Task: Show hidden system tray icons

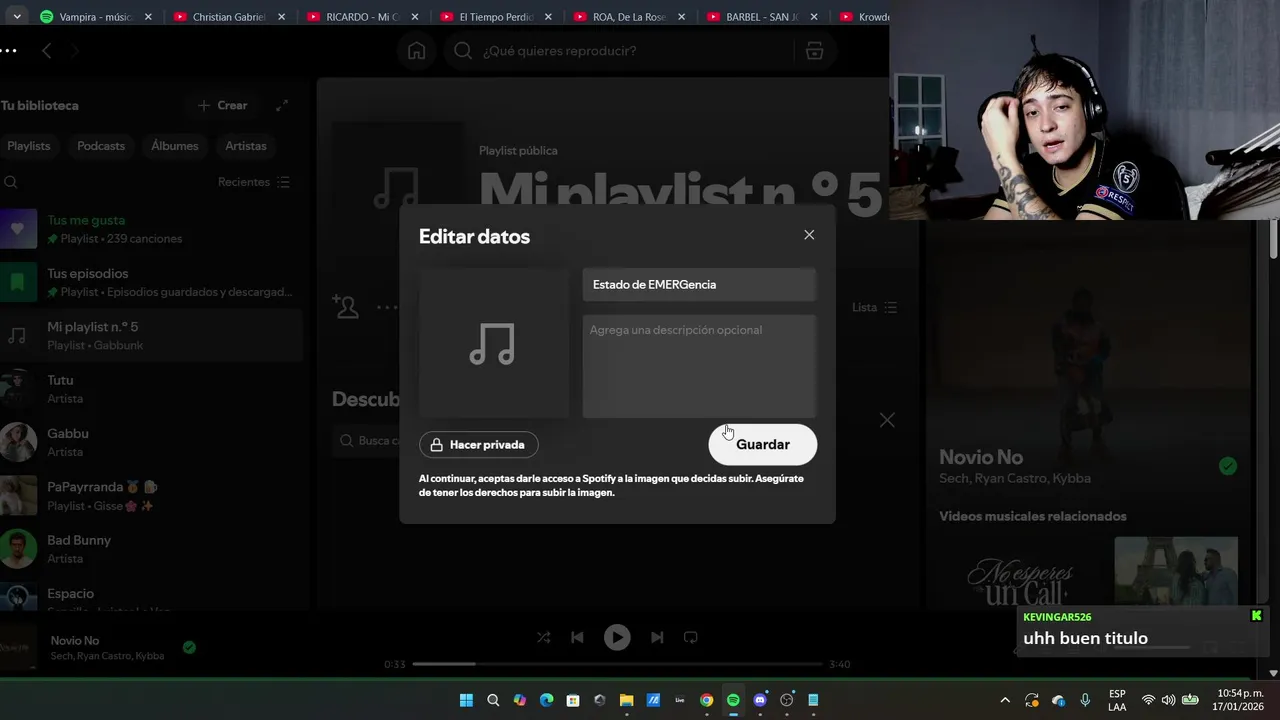Action: (1005, 700)
